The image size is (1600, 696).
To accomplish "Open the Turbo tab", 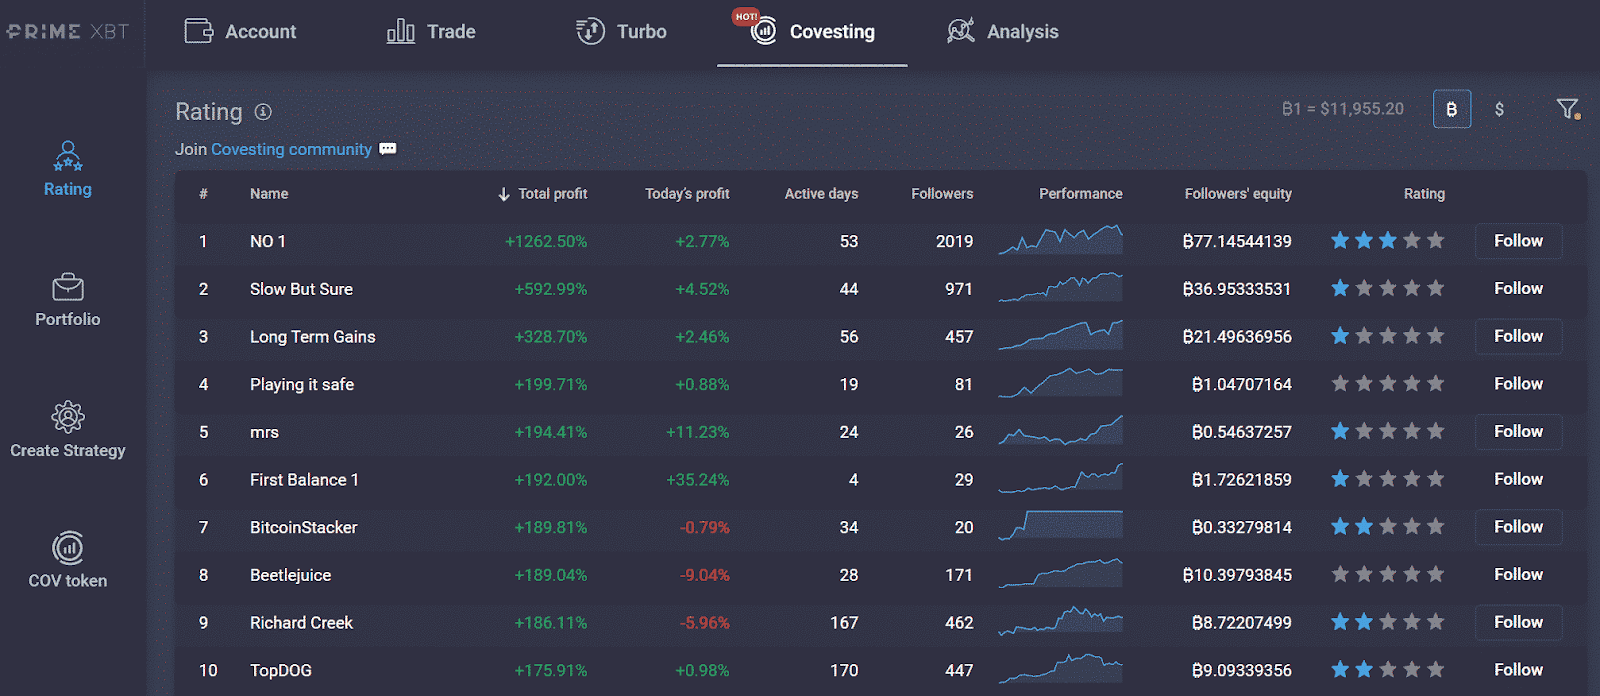I will [621, 32].
